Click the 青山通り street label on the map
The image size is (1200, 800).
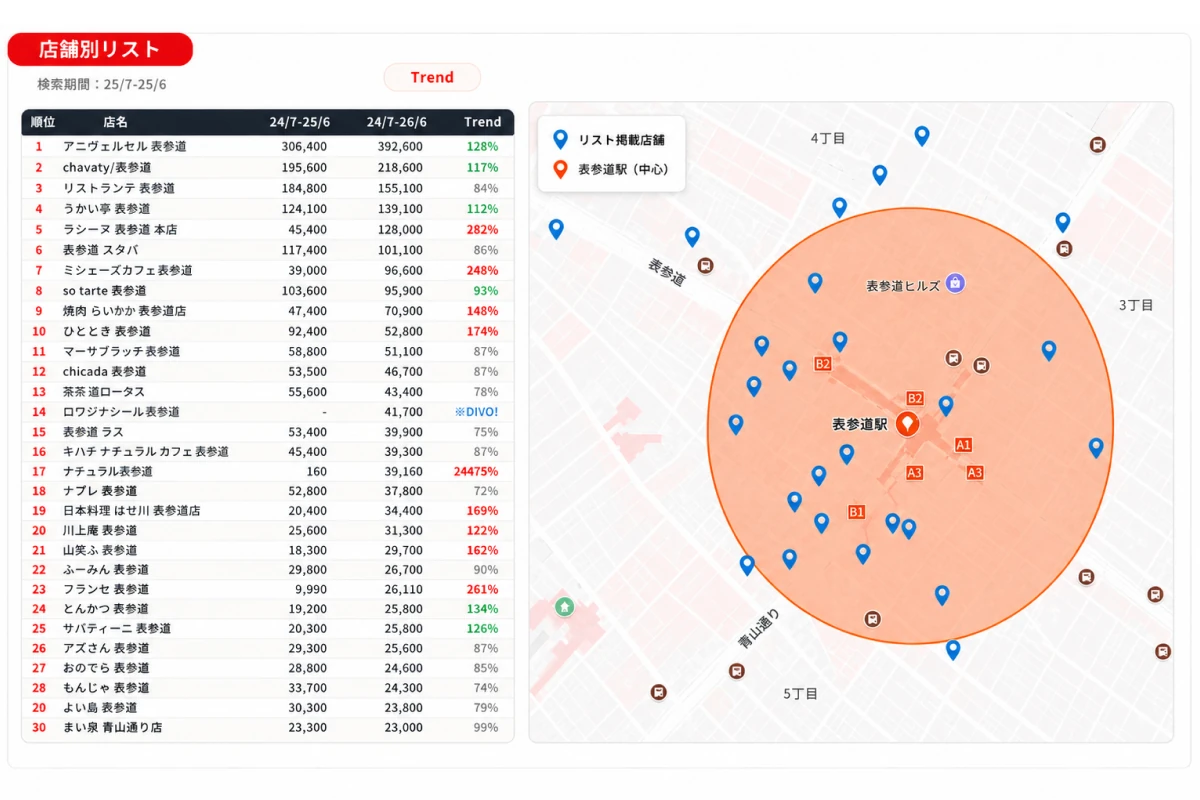point(759,629)
